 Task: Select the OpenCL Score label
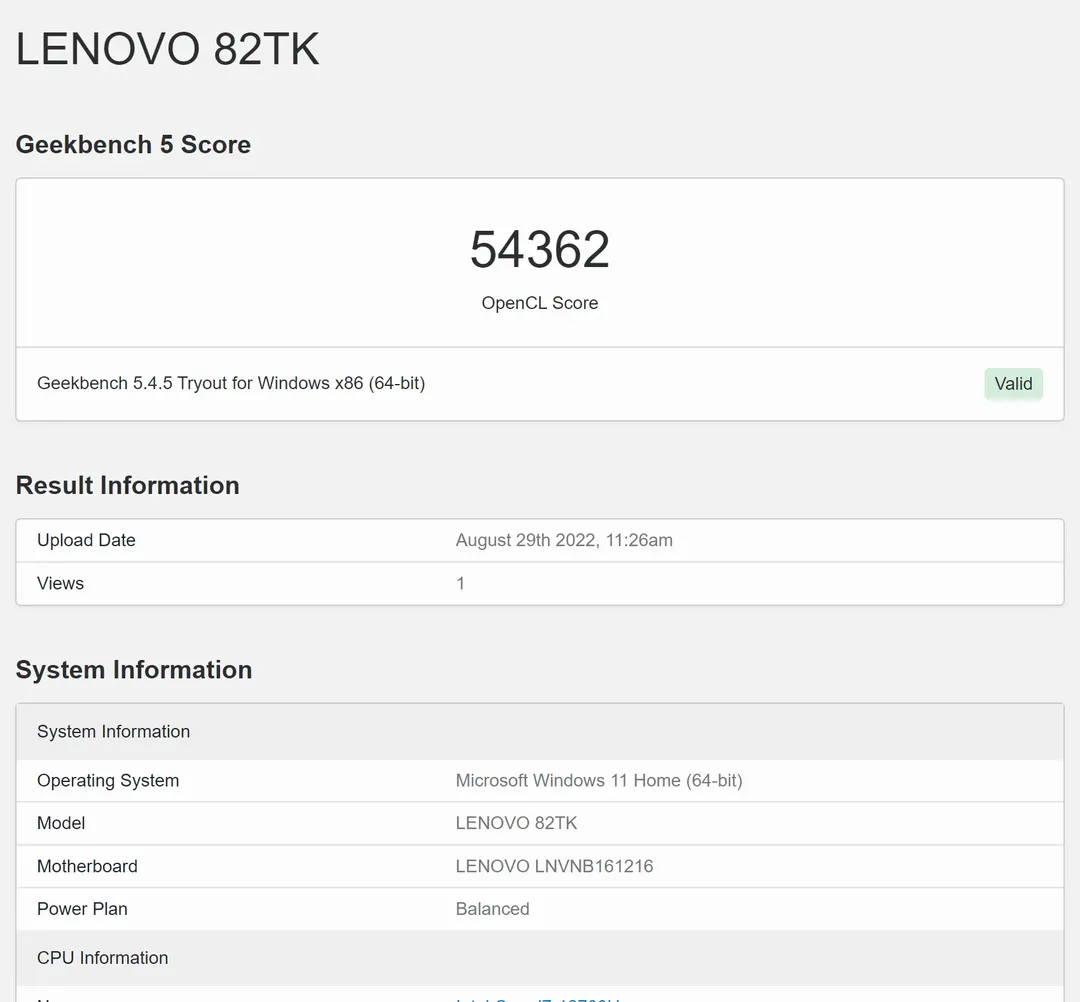pyautogui.click(x=539, y=303)
